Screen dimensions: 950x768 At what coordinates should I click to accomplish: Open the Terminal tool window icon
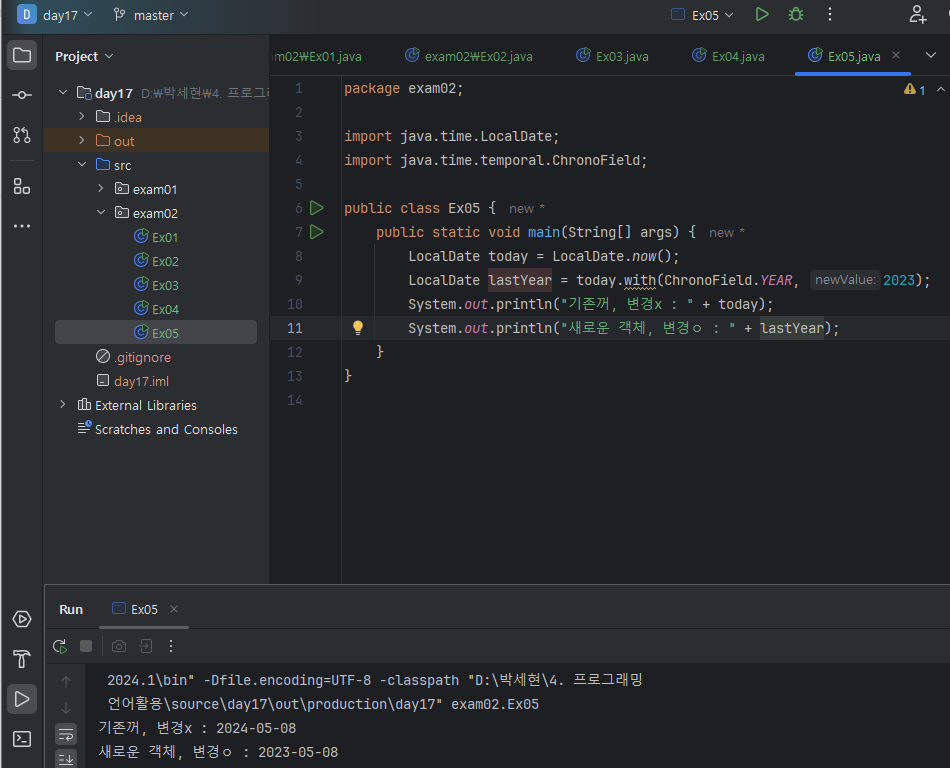click(x=22, y=739)
